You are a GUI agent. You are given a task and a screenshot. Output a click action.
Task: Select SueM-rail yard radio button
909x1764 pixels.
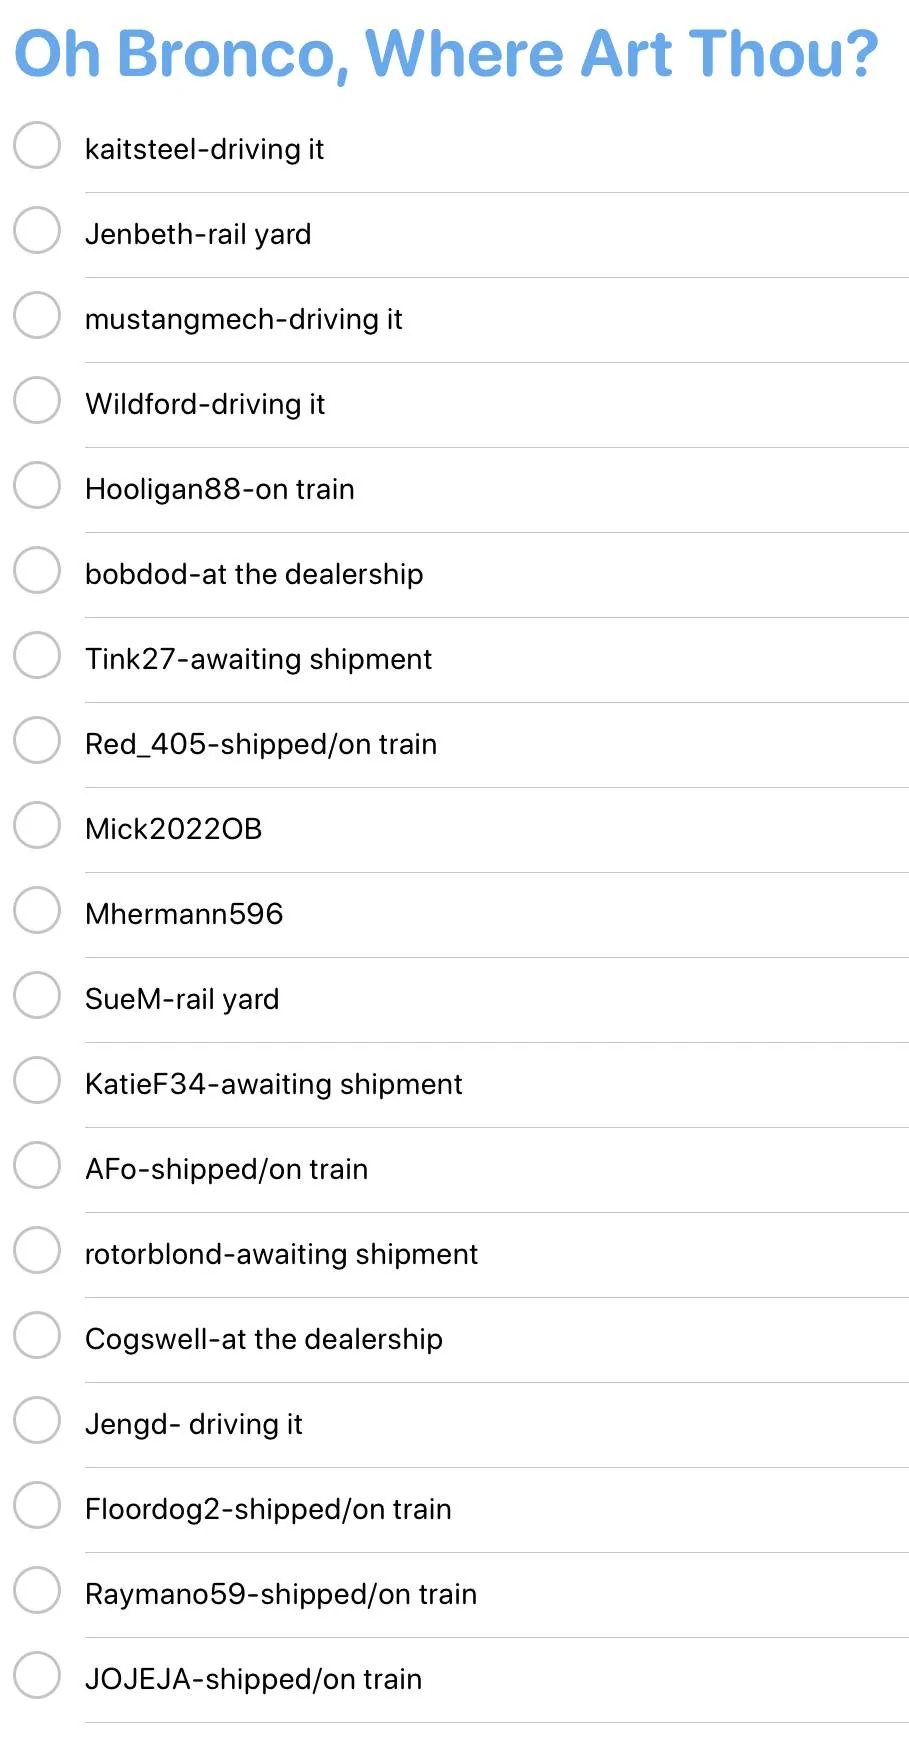click(x=37, y=995)
